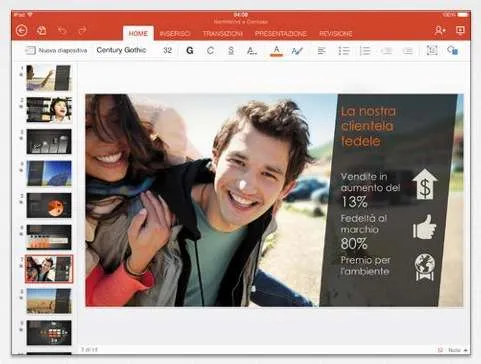Open the Century Gothic font dropdown

click(121, 50)
